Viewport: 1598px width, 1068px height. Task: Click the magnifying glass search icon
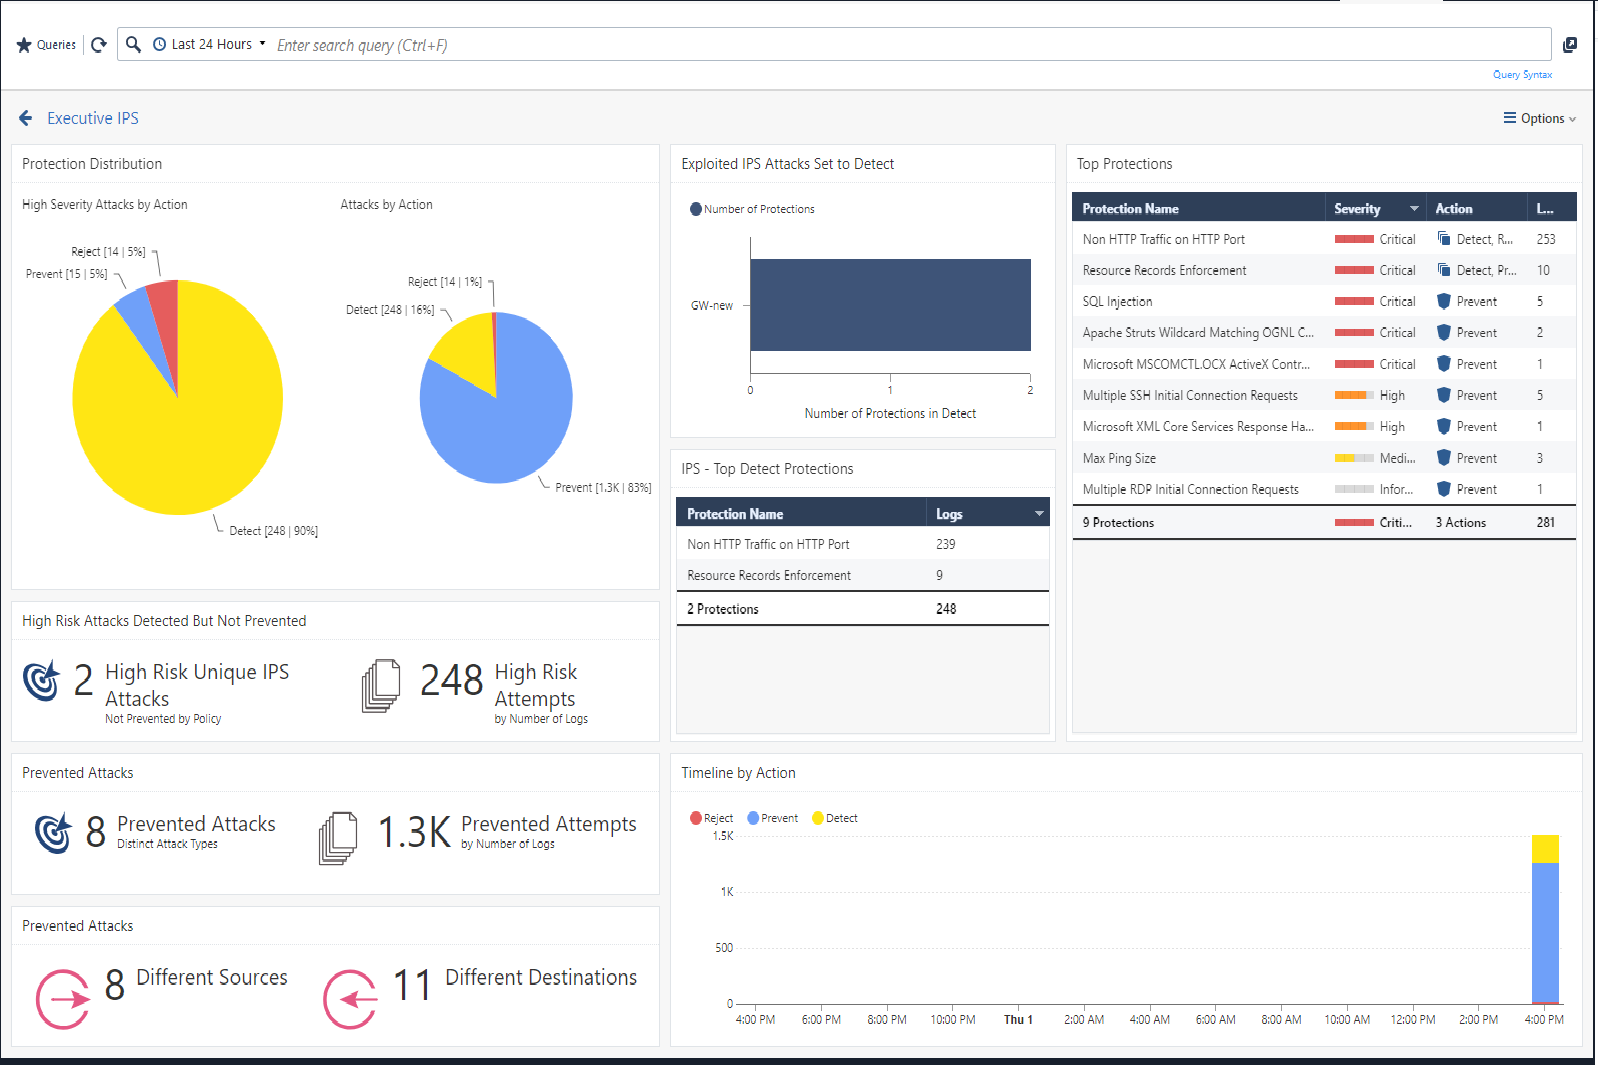tap(133, 44)
